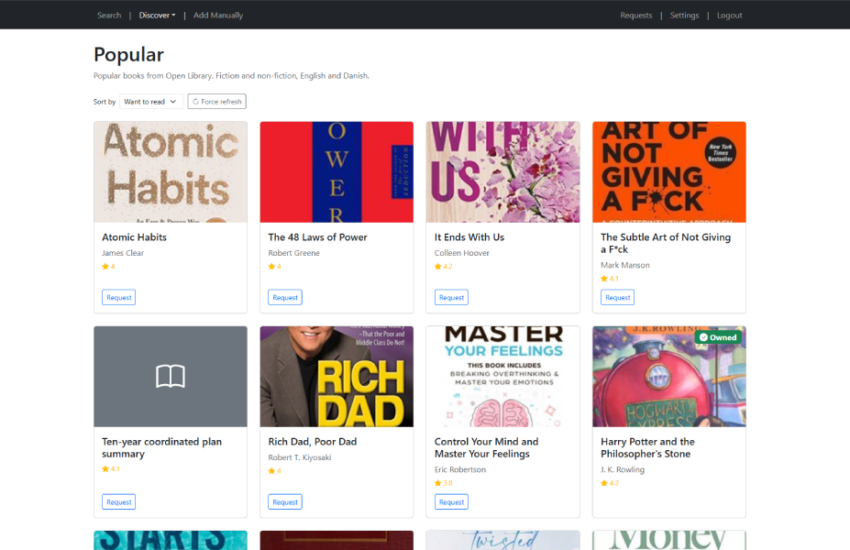
Task: Request the Atomic Habits book
Action: (x=118, y=297)
